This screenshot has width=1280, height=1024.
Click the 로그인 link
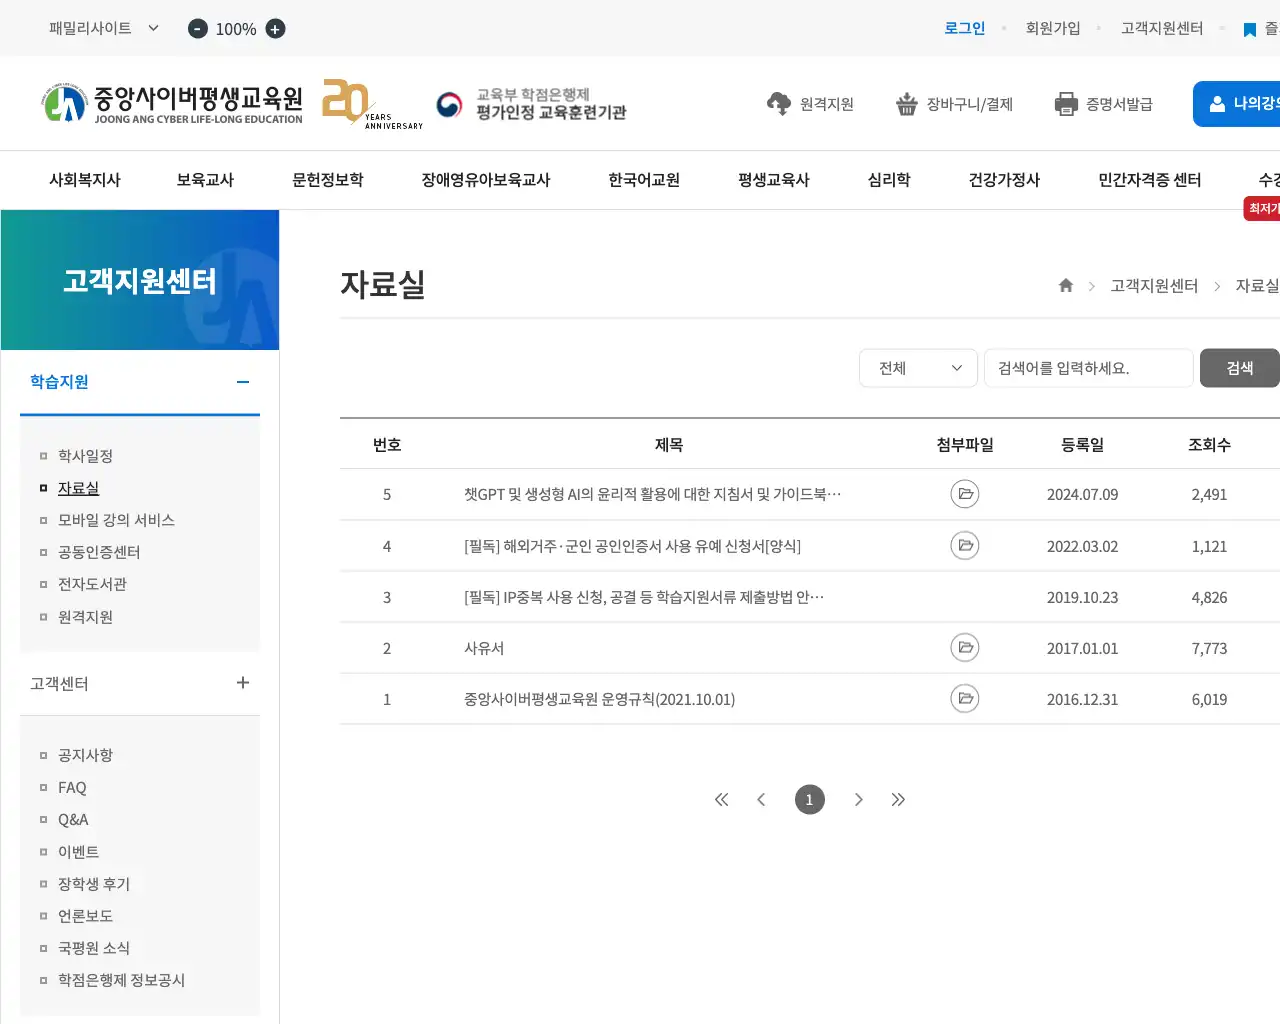click(963, 29)
